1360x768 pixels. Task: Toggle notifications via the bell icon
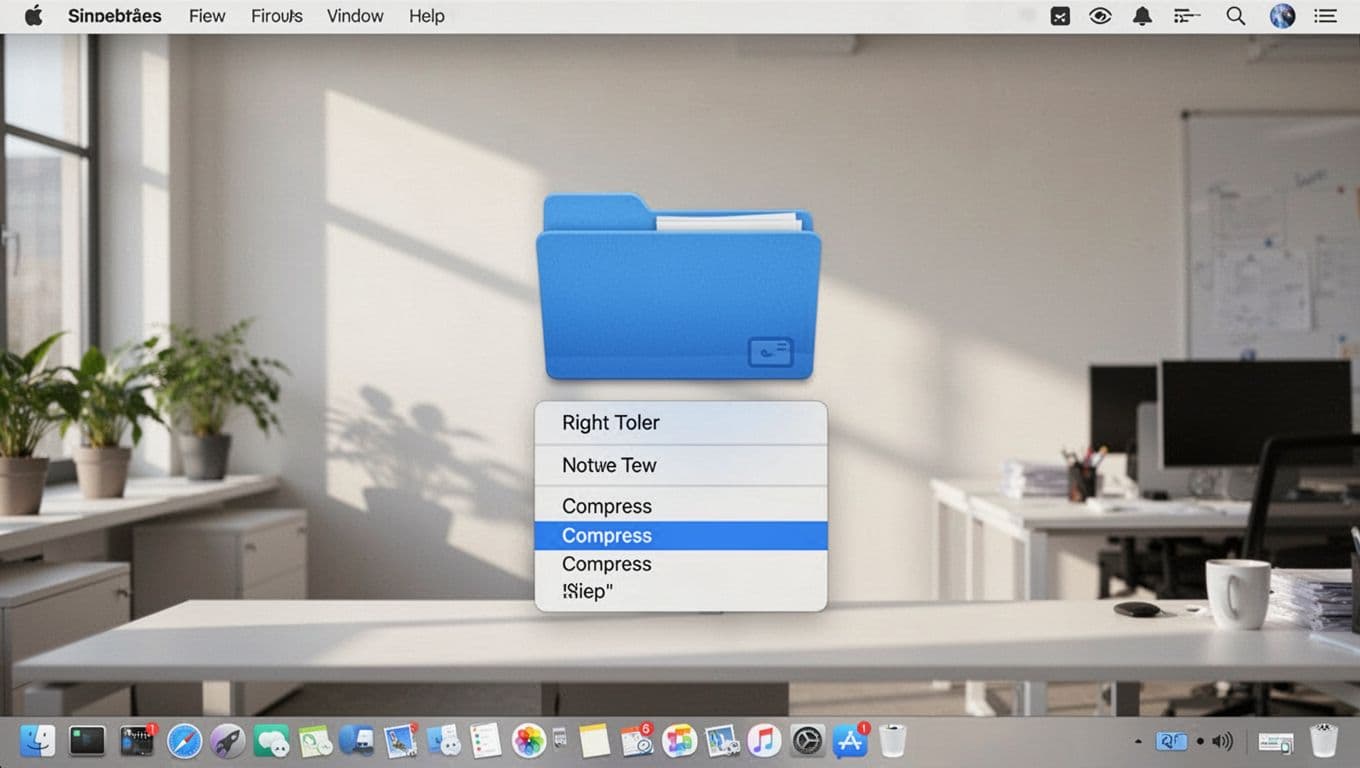(1143, 16)
